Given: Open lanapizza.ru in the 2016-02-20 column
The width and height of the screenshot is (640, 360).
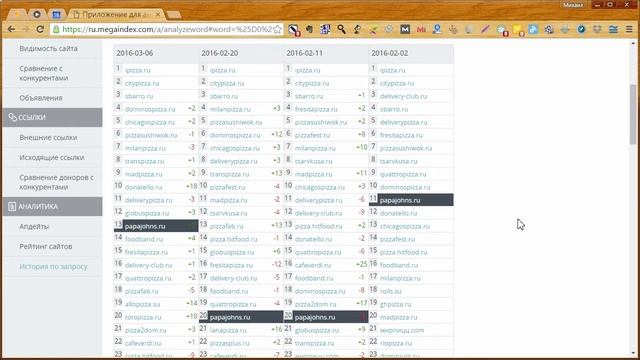Looking at the screenshot, I should 228,330.
